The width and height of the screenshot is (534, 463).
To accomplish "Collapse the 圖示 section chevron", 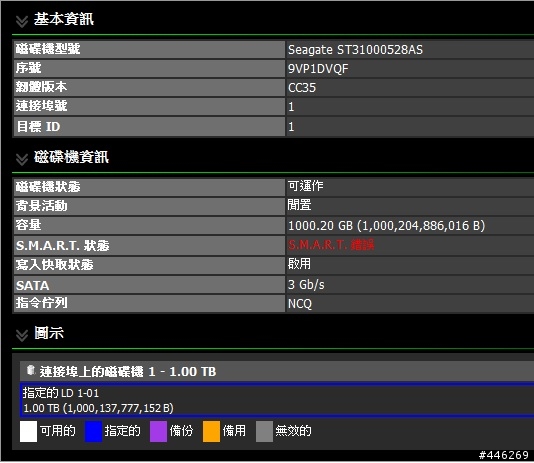I will click(x=22, y=335).
